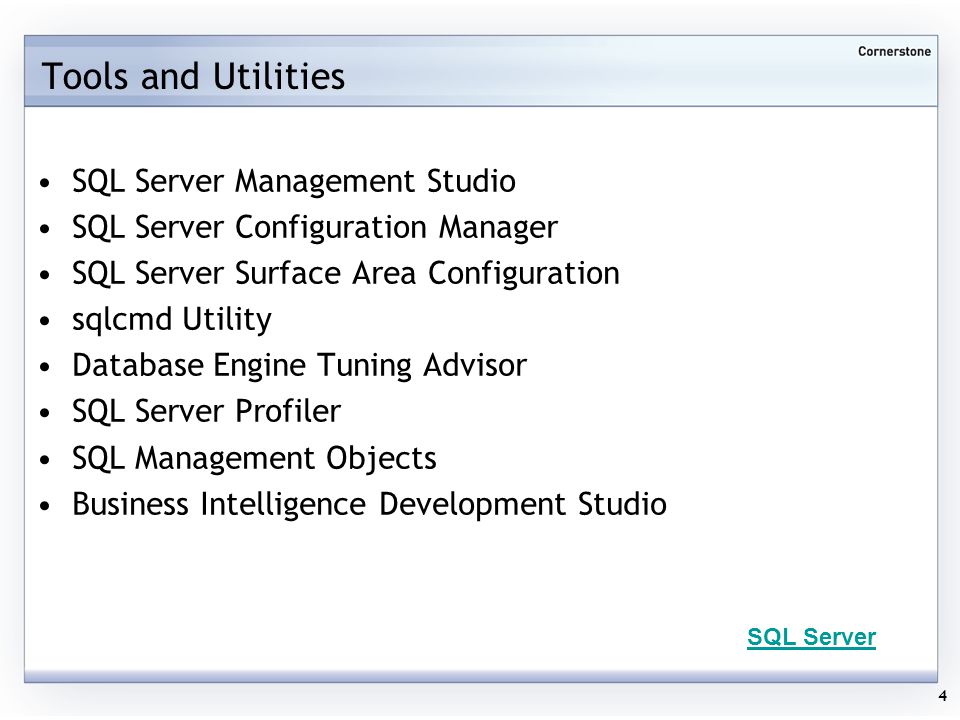Click the 'SQL Server Management Studio' bullet
The height and width of the screenshot is (720, 960).
(x=294, y=181)
